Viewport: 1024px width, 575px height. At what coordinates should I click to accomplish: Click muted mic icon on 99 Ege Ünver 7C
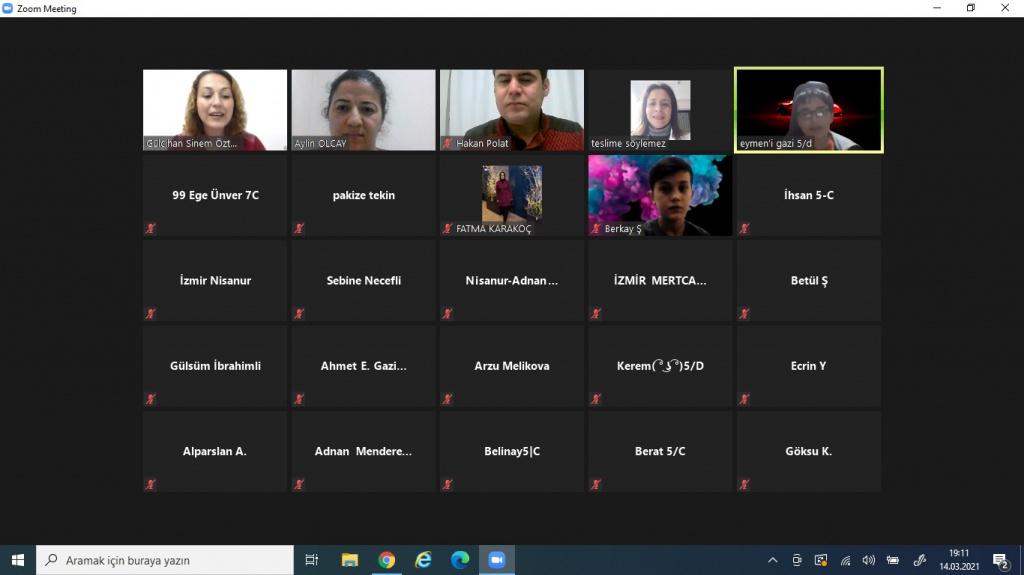click(150, 229)
